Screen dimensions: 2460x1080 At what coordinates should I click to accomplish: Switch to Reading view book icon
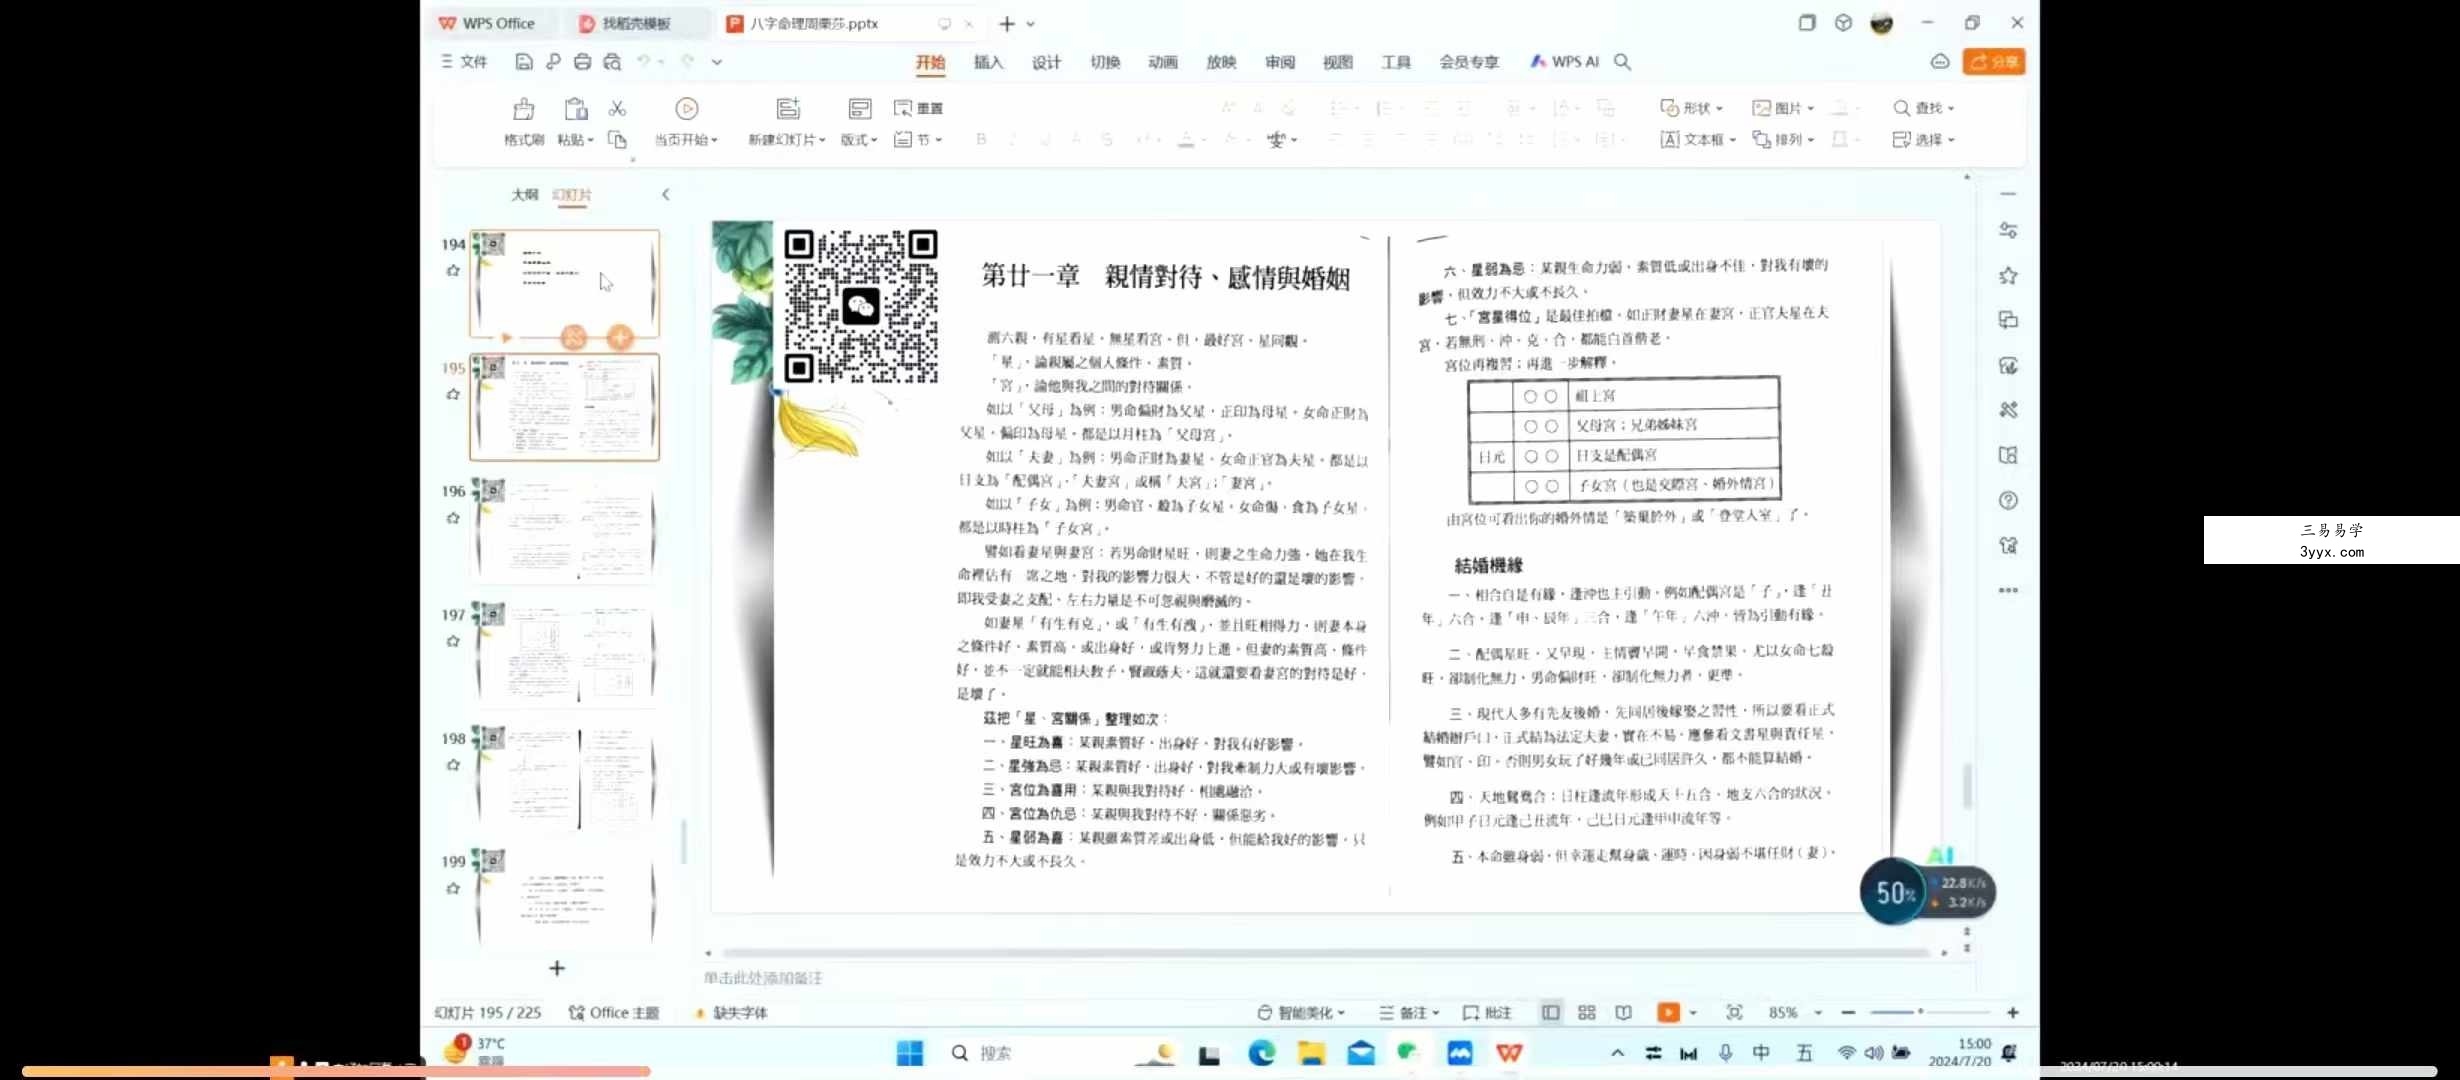(1623, 1013)
